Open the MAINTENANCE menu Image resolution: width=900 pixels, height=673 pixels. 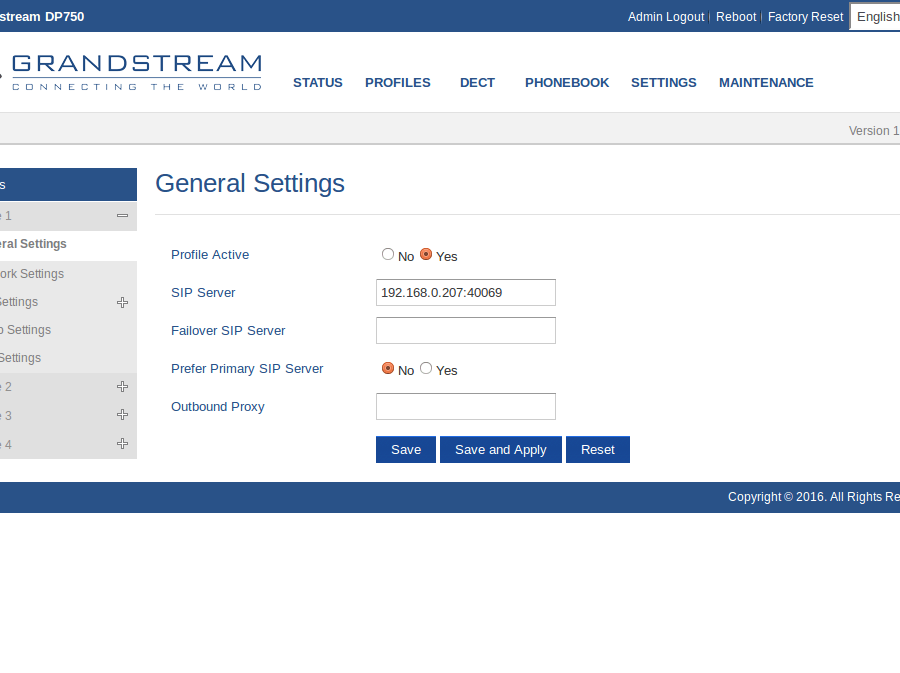765,83
